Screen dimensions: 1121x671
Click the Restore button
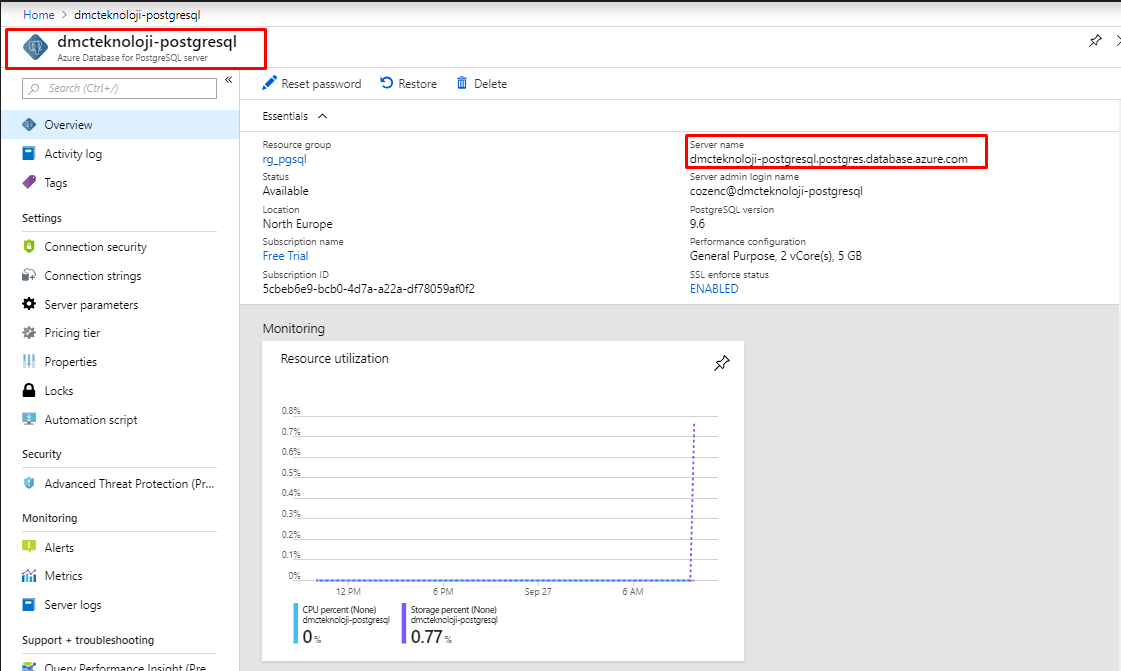tap(408, 84)
